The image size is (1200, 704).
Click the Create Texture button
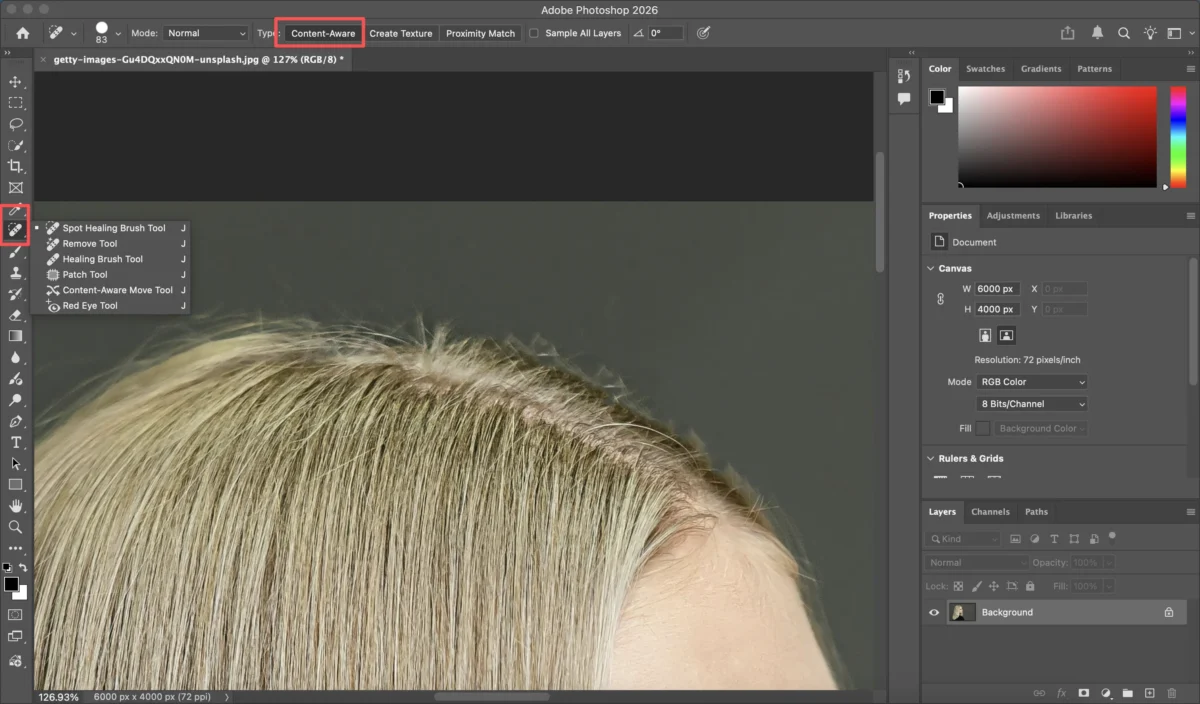401,33
